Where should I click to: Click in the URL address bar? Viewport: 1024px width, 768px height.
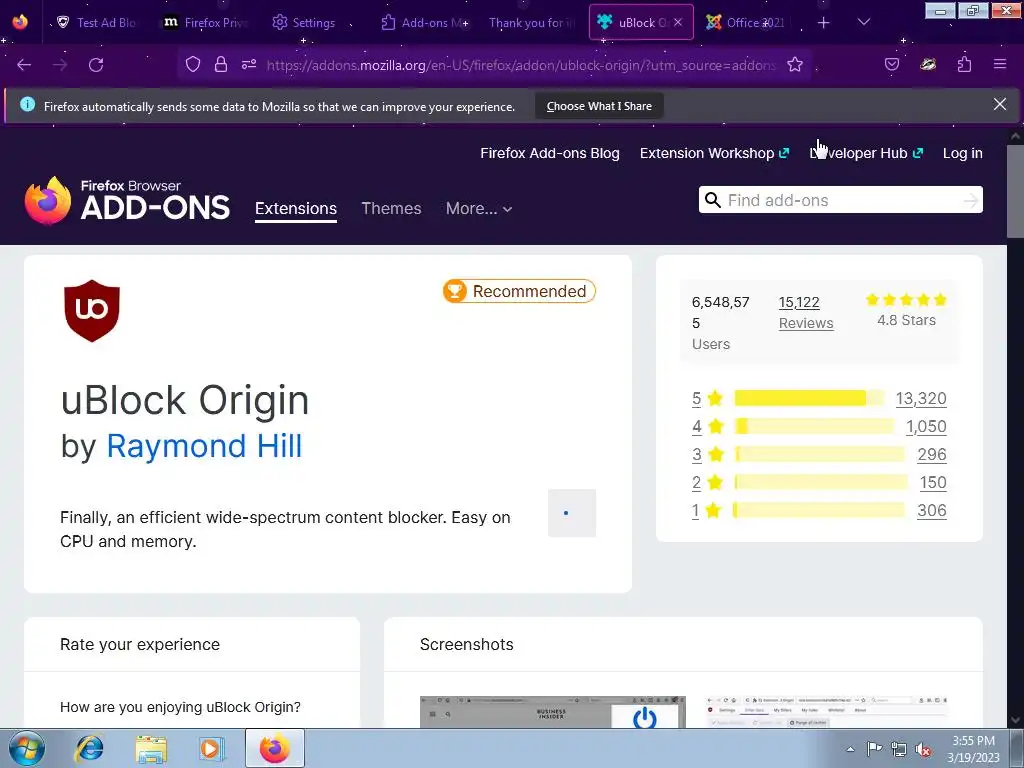click(x=521, y=65)
